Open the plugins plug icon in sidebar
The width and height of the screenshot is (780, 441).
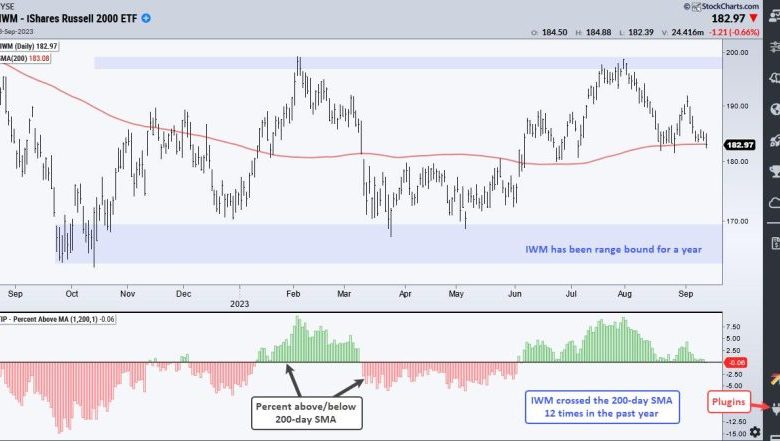tap(775, 409)
